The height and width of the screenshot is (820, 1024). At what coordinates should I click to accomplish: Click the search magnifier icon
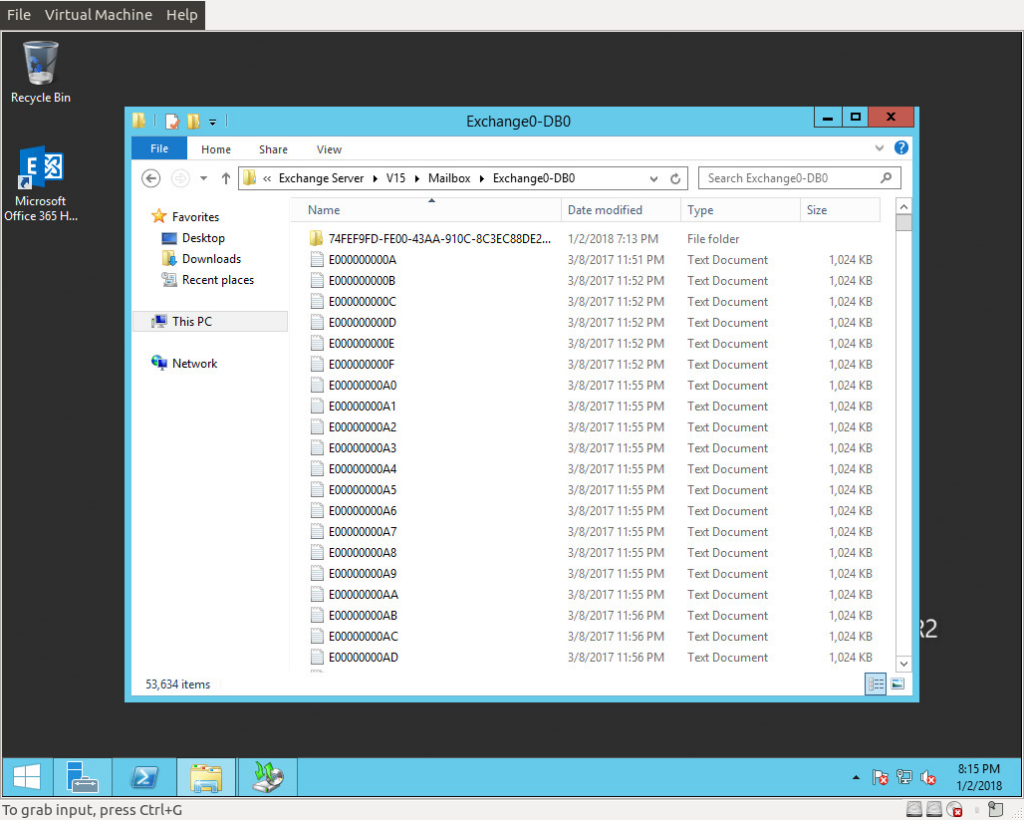pyautogui.click(x=886, y=178)
